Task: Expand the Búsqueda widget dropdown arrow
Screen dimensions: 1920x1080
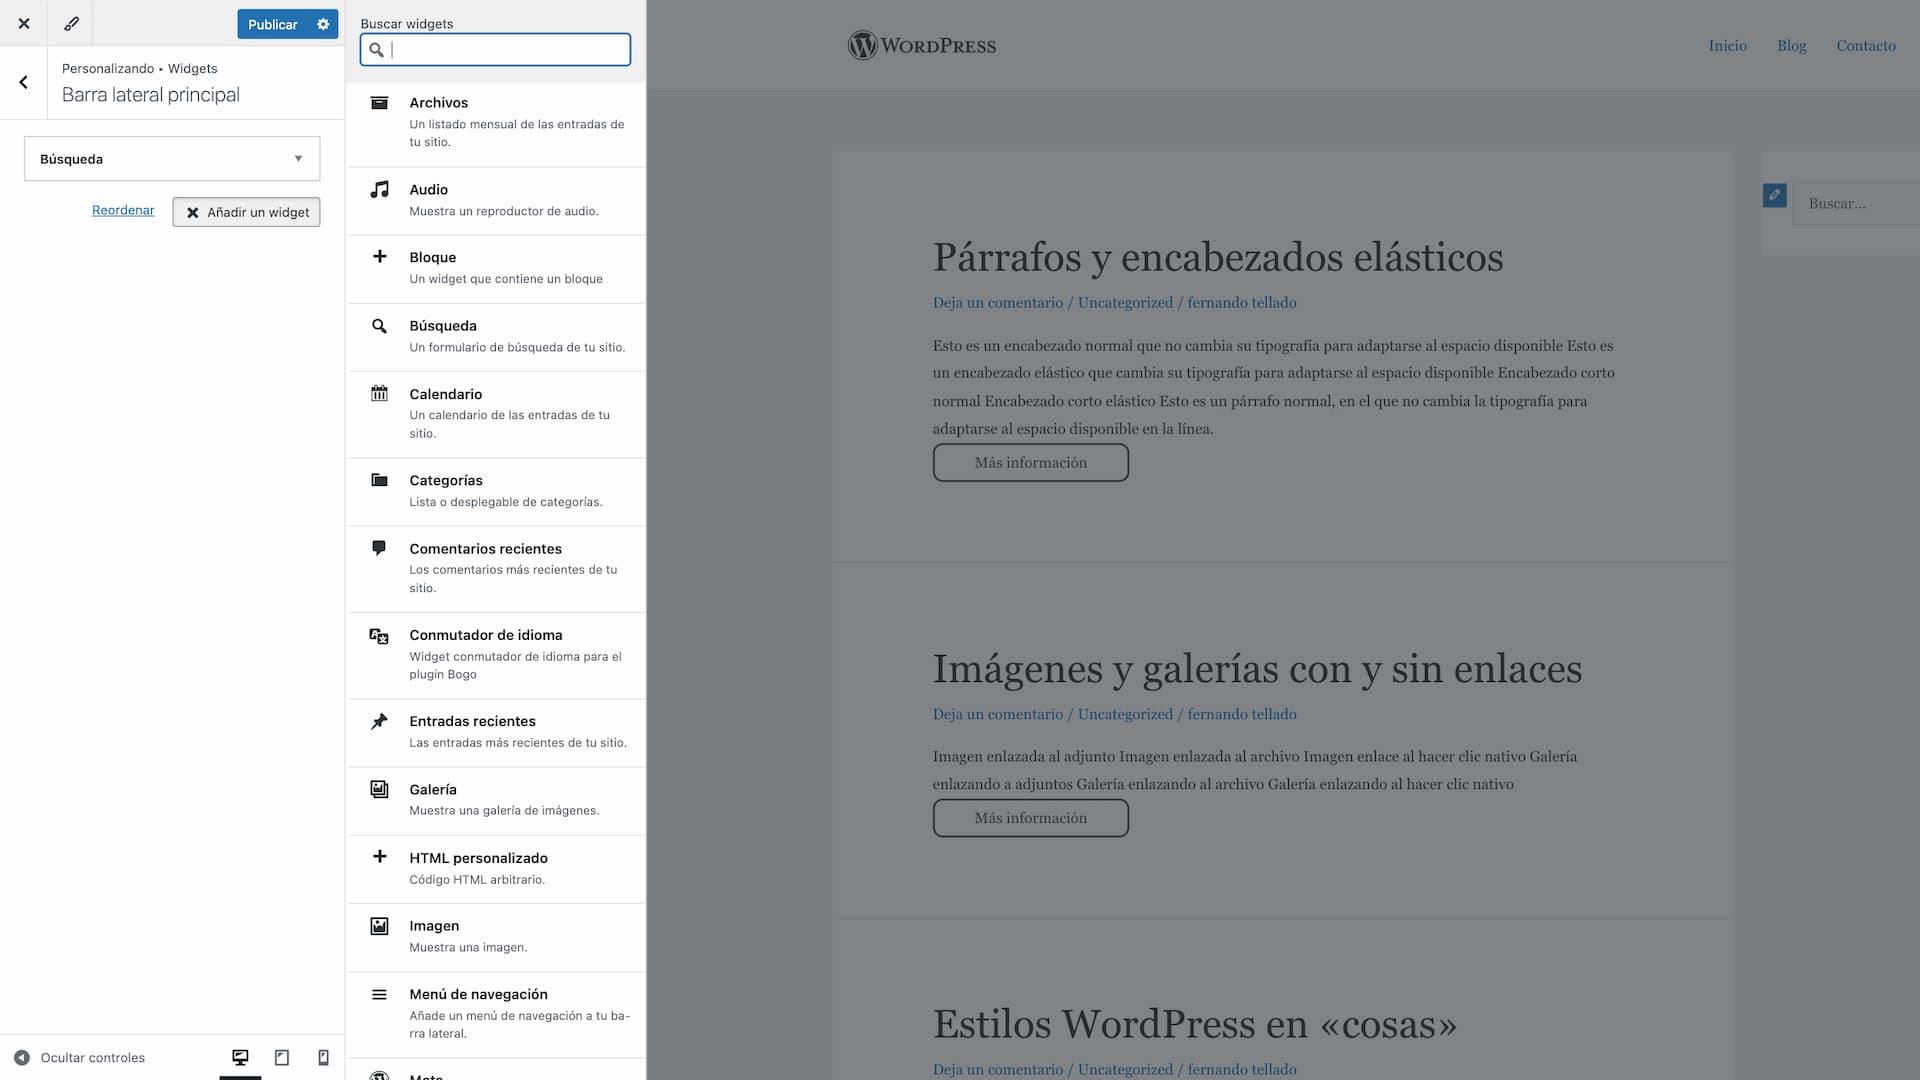Action: coord(298,159)
